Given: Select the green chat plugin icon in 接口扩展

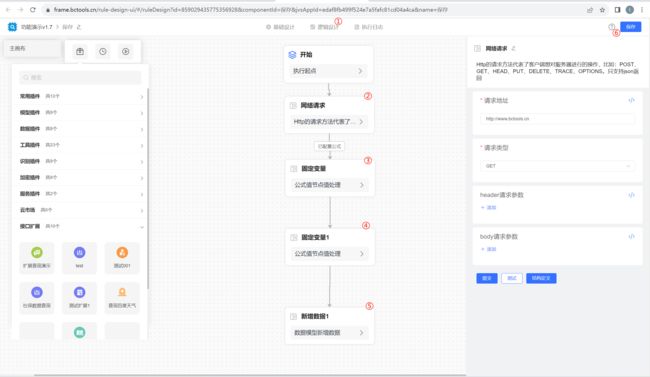Looking at the screenshot, I should (x=37, y=252).
